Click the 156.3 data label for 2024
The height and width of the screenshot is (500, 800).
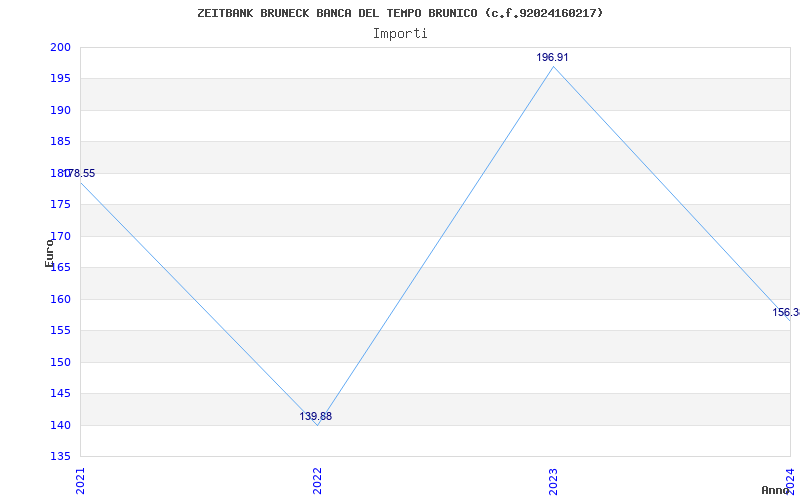(786, 312)
